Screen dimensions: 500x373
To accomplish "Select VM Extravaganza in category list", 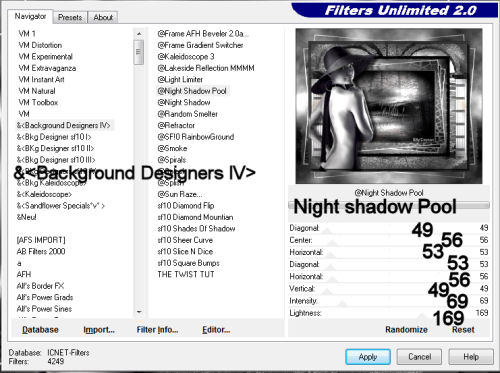I will (47, 68).
